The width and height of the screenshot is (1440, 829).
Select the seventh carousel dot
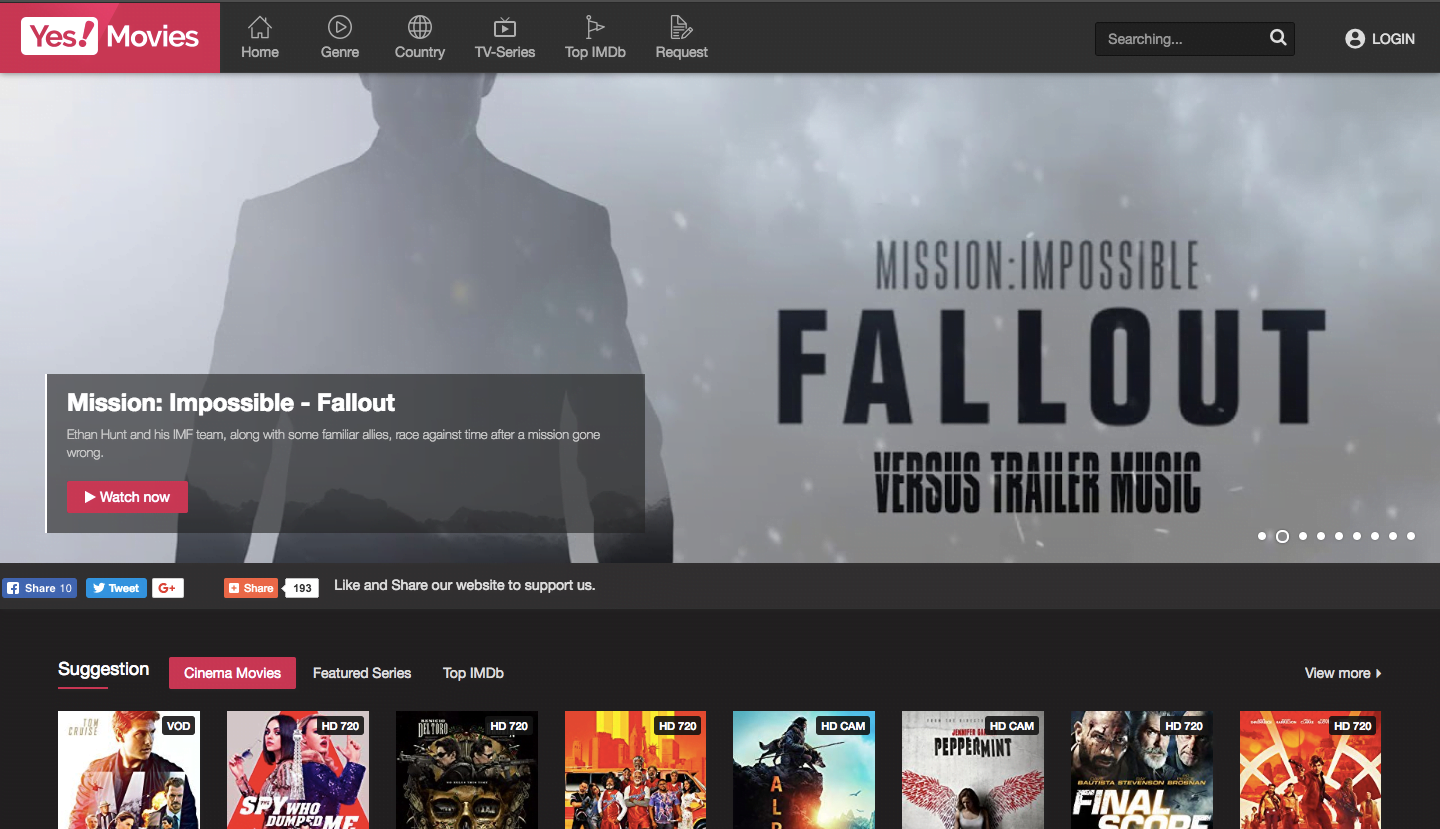tap(1375, 536)
